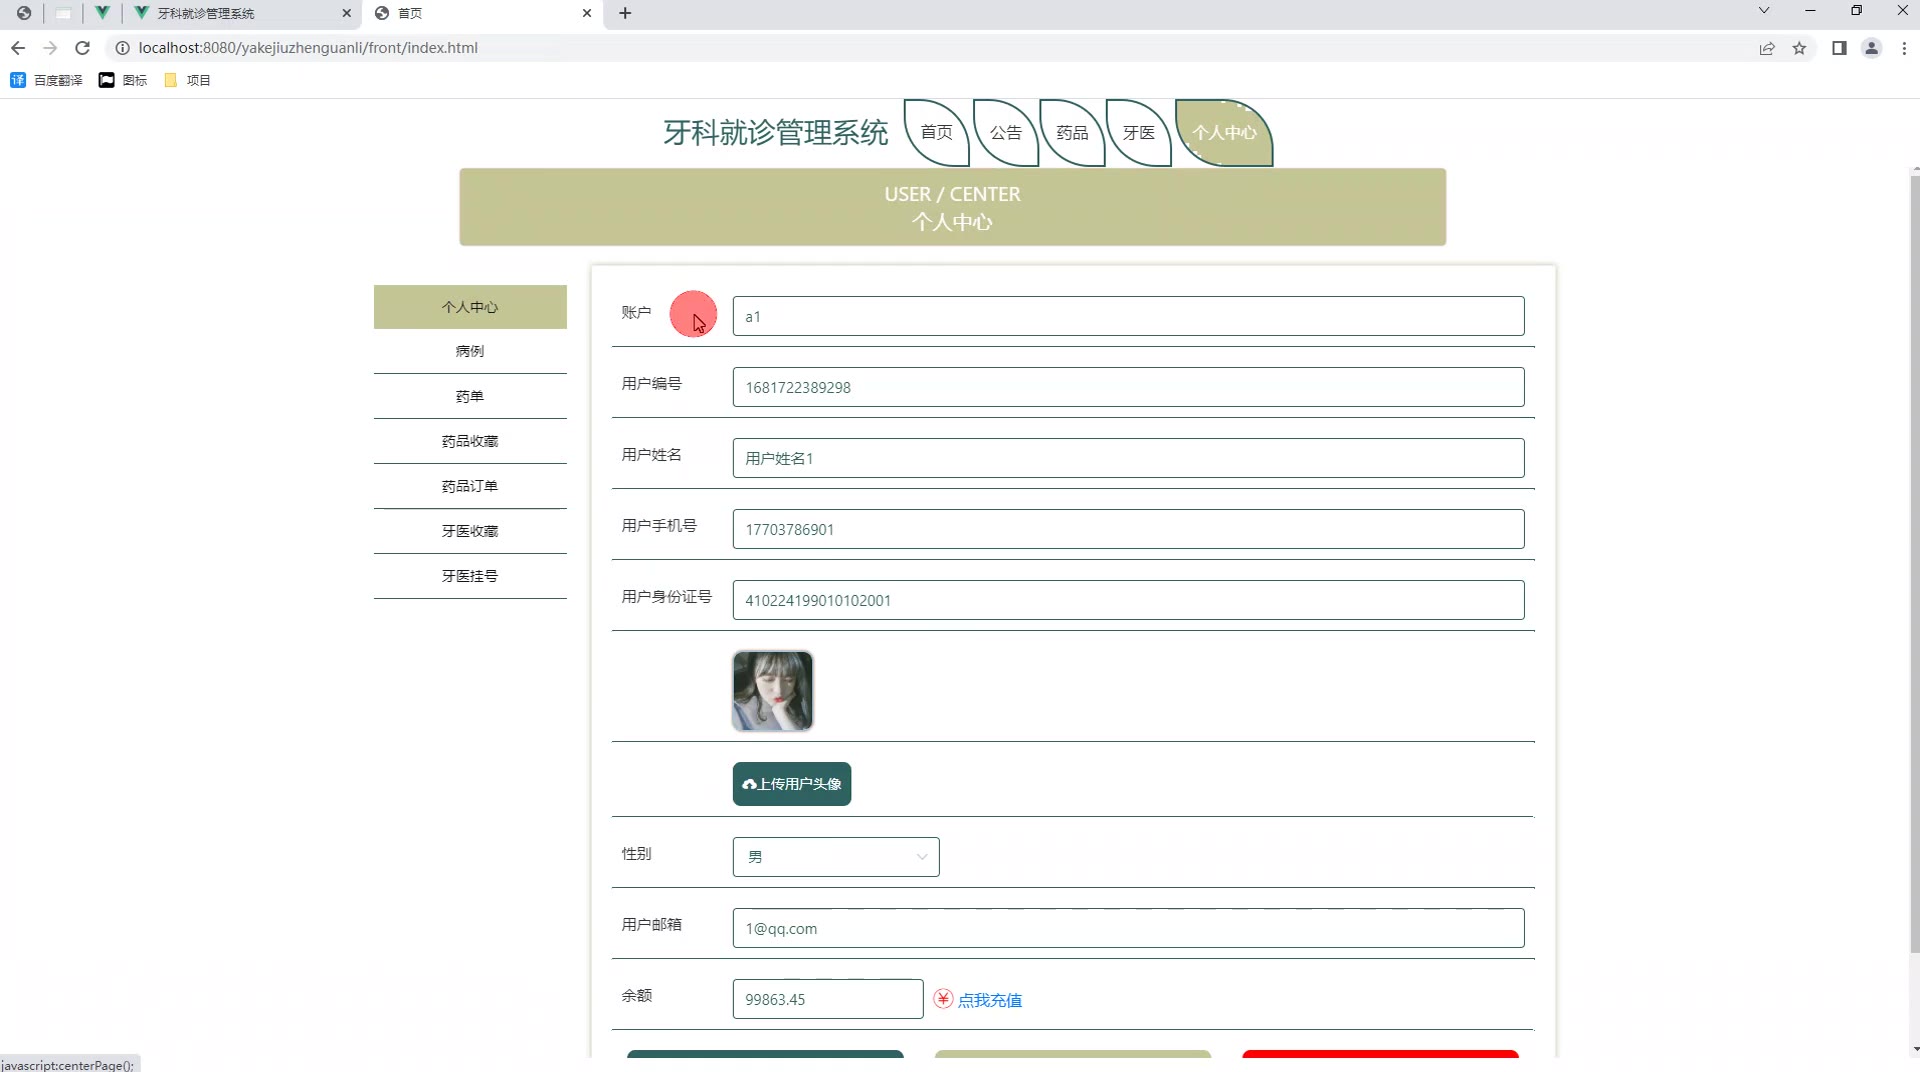
Task: Click the 用户身份证号 input field
Action: [1128, 600]
